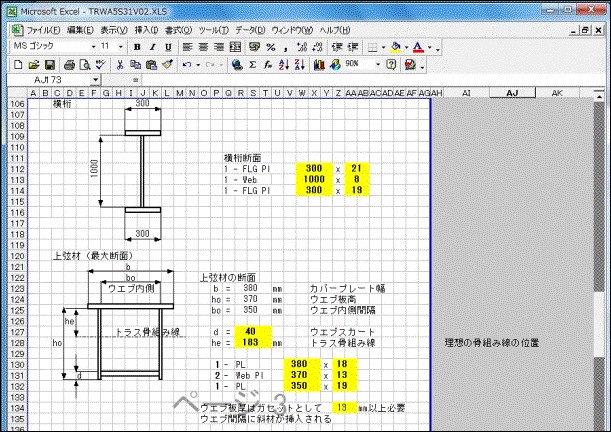Click Format Painter brush

(168, 64)
